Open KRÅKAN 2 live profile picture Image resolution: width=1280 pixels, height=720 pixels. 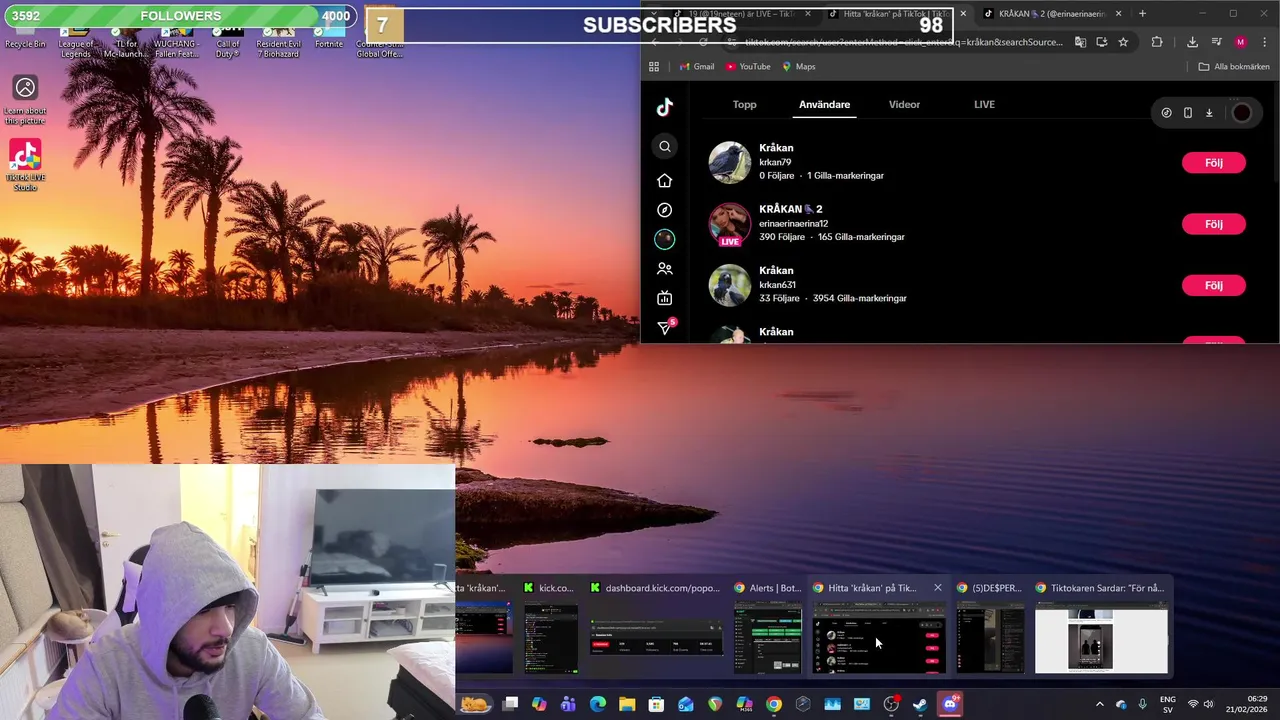[730, 224]
